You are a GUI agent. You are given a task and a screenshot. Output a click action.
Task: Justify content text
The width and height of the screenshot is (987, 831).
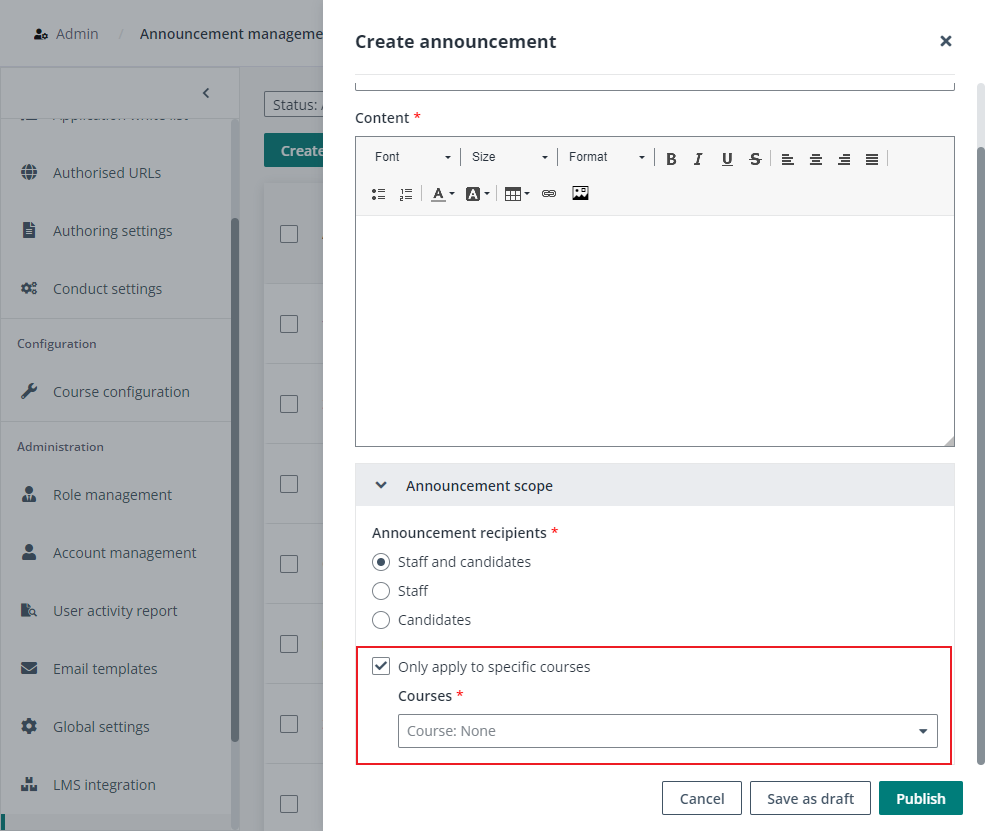pos(872,159)
